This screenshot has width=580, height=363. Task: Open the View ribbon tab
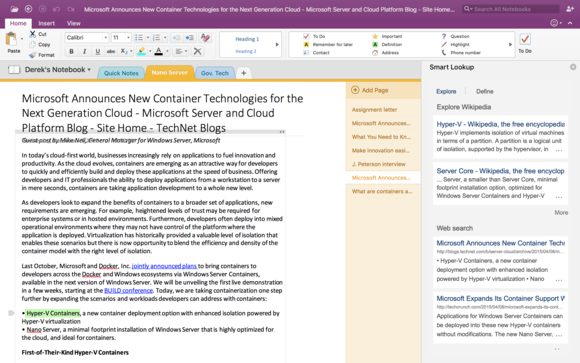[74, 23]
